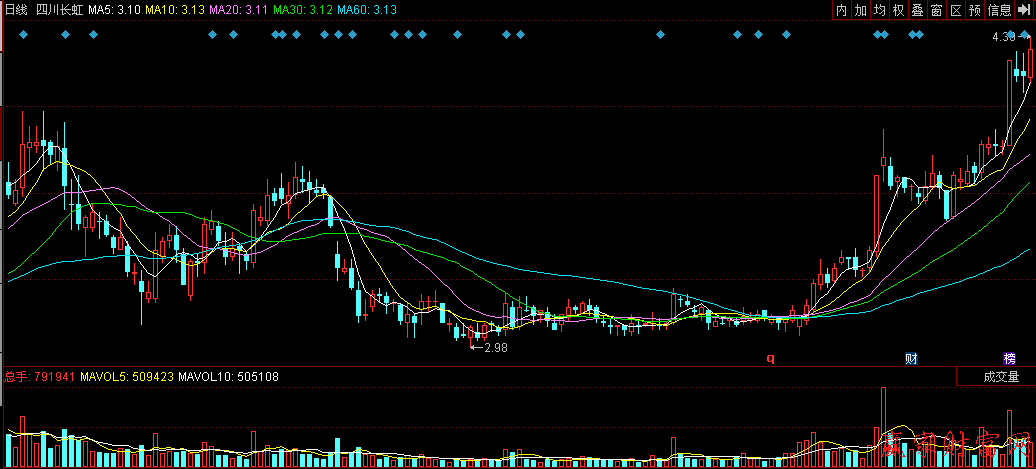Click the 财 financial report marker
This screenshot has height=469, width=1036.
911,358
